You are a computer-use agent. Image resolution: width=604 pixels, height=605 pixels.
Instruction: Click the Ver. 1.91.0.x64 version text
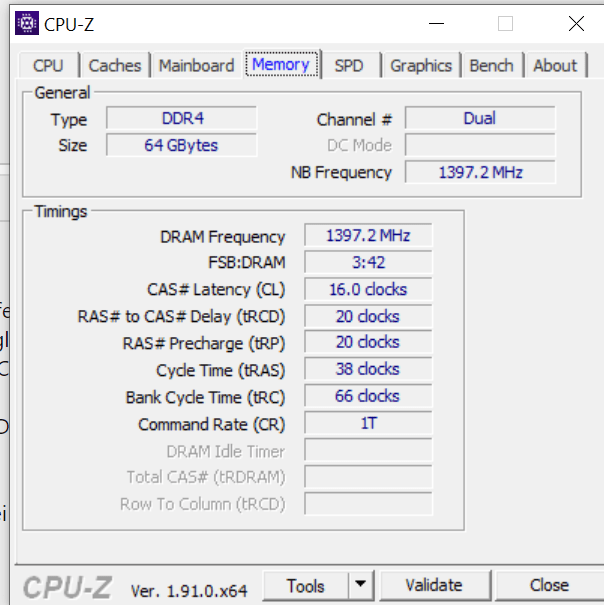tap(189, 591)
